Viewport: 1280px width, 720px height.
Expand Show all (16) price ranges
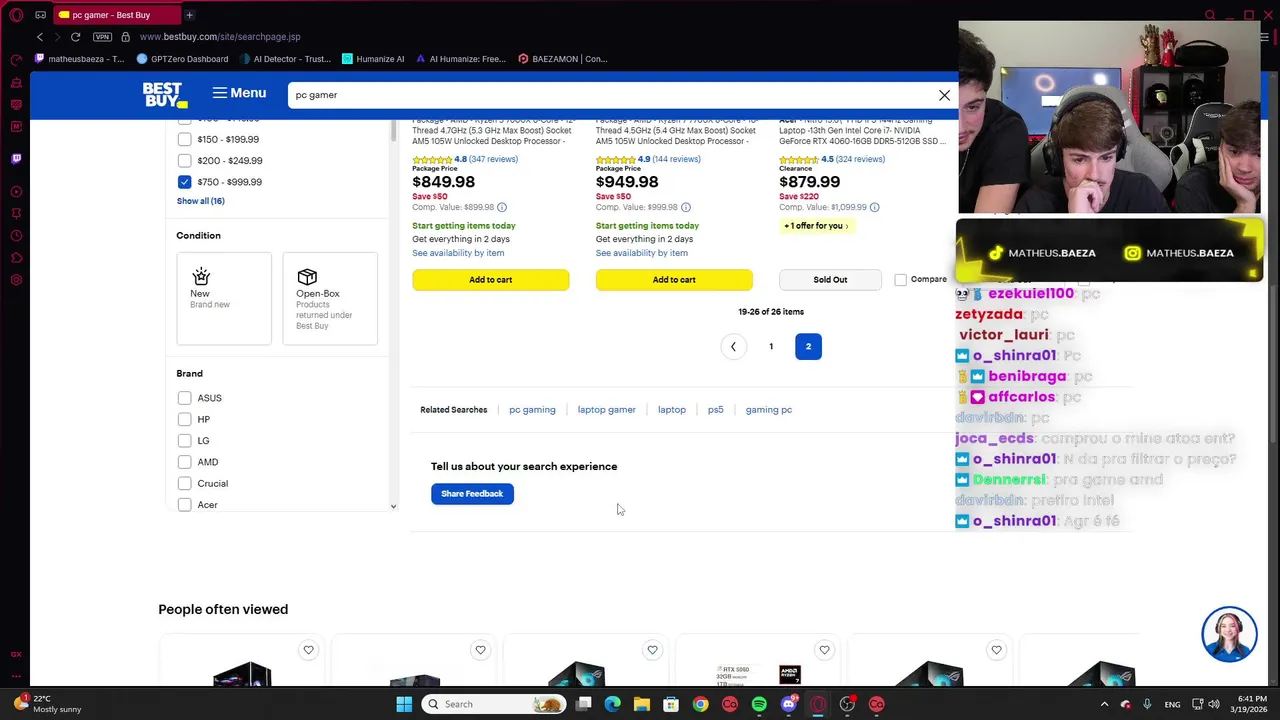pyautogui.click(x=200, y=201)
